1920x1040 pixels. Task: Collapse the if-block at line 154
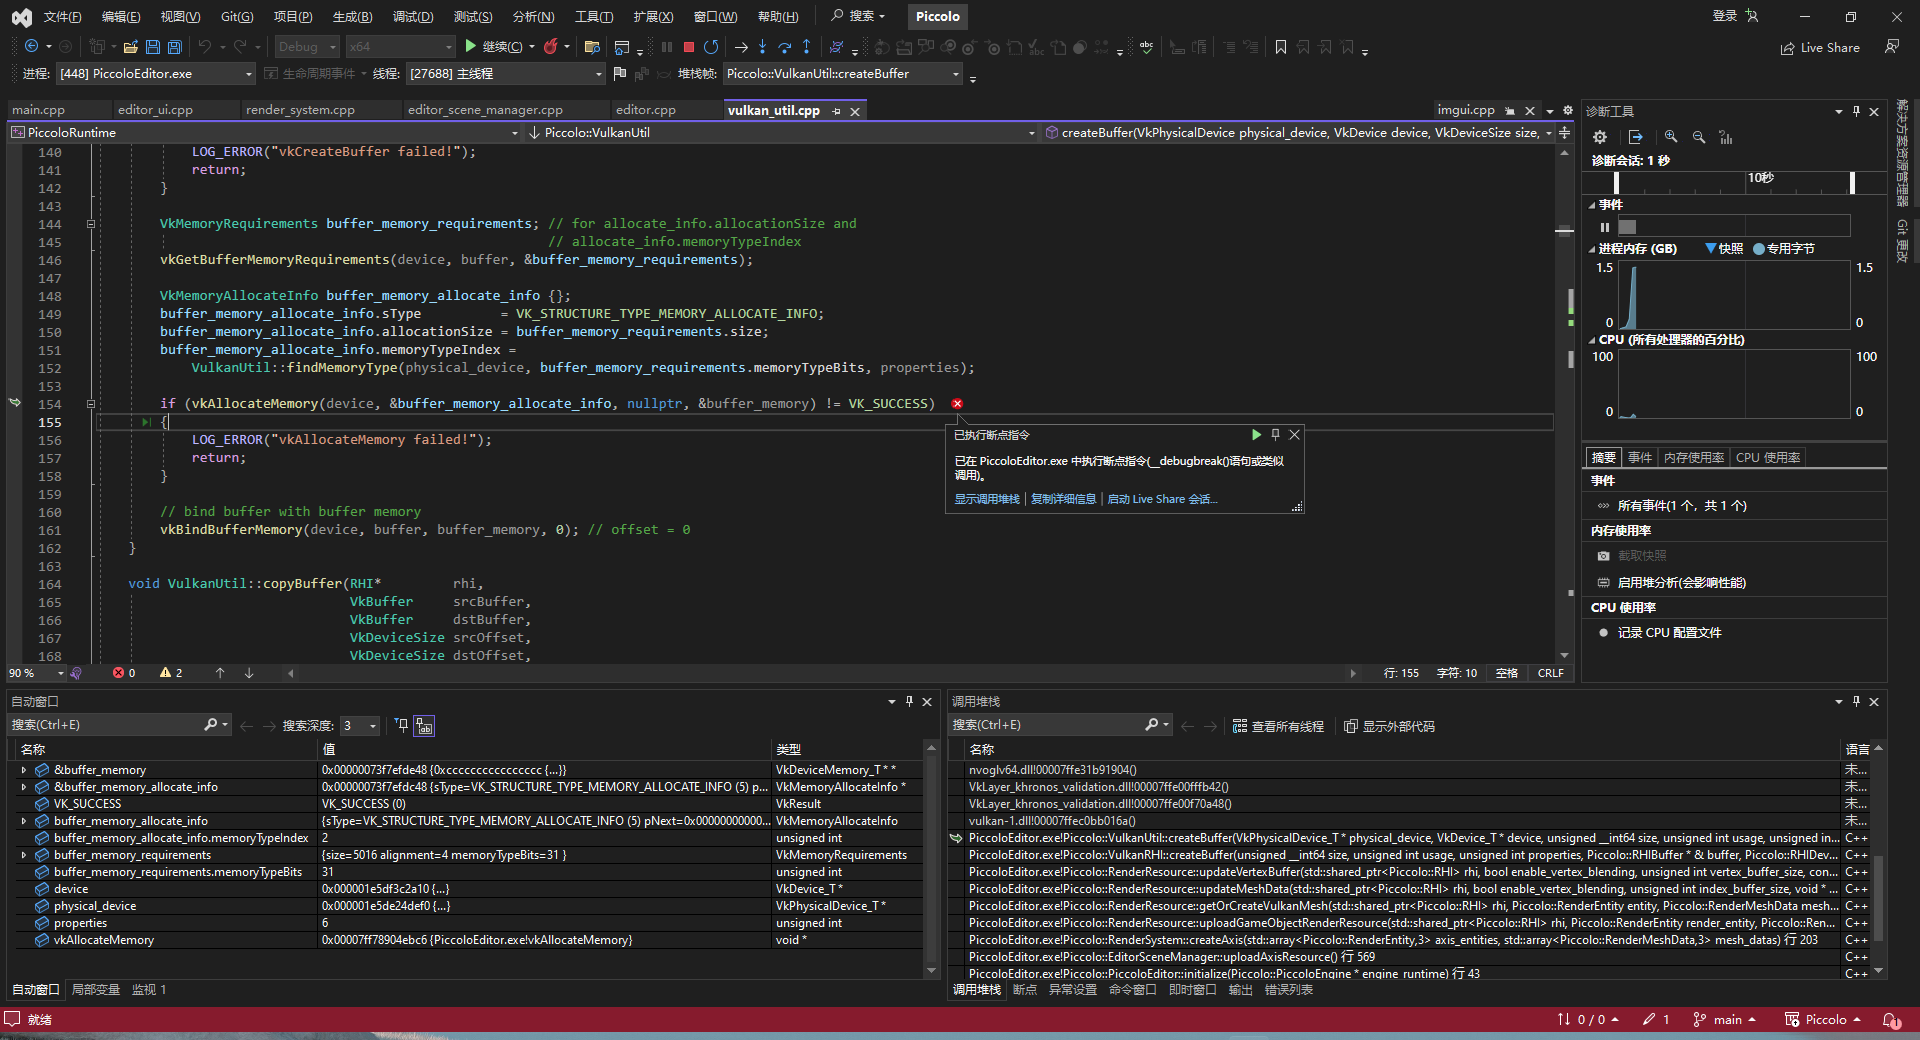pos(90,404)
